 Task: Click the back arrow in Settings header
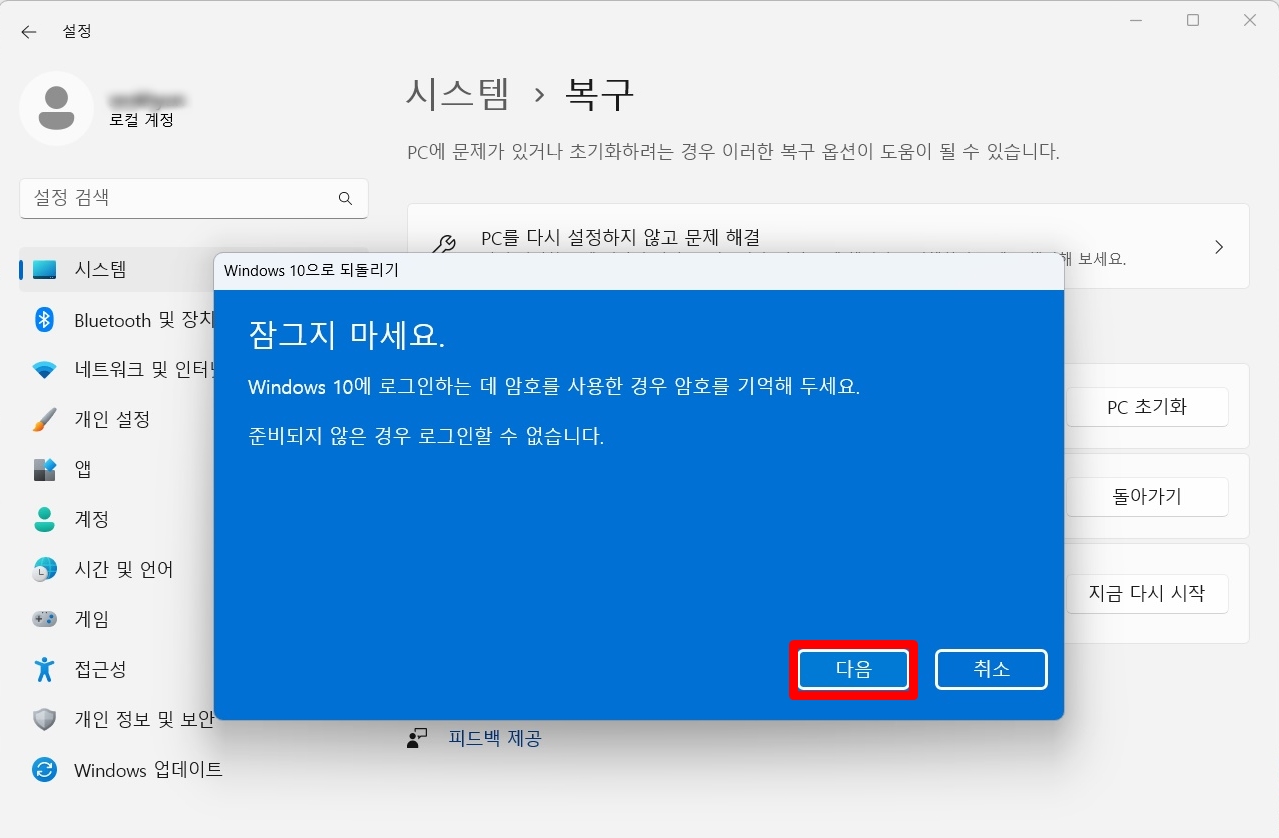(x=28, y=32)
